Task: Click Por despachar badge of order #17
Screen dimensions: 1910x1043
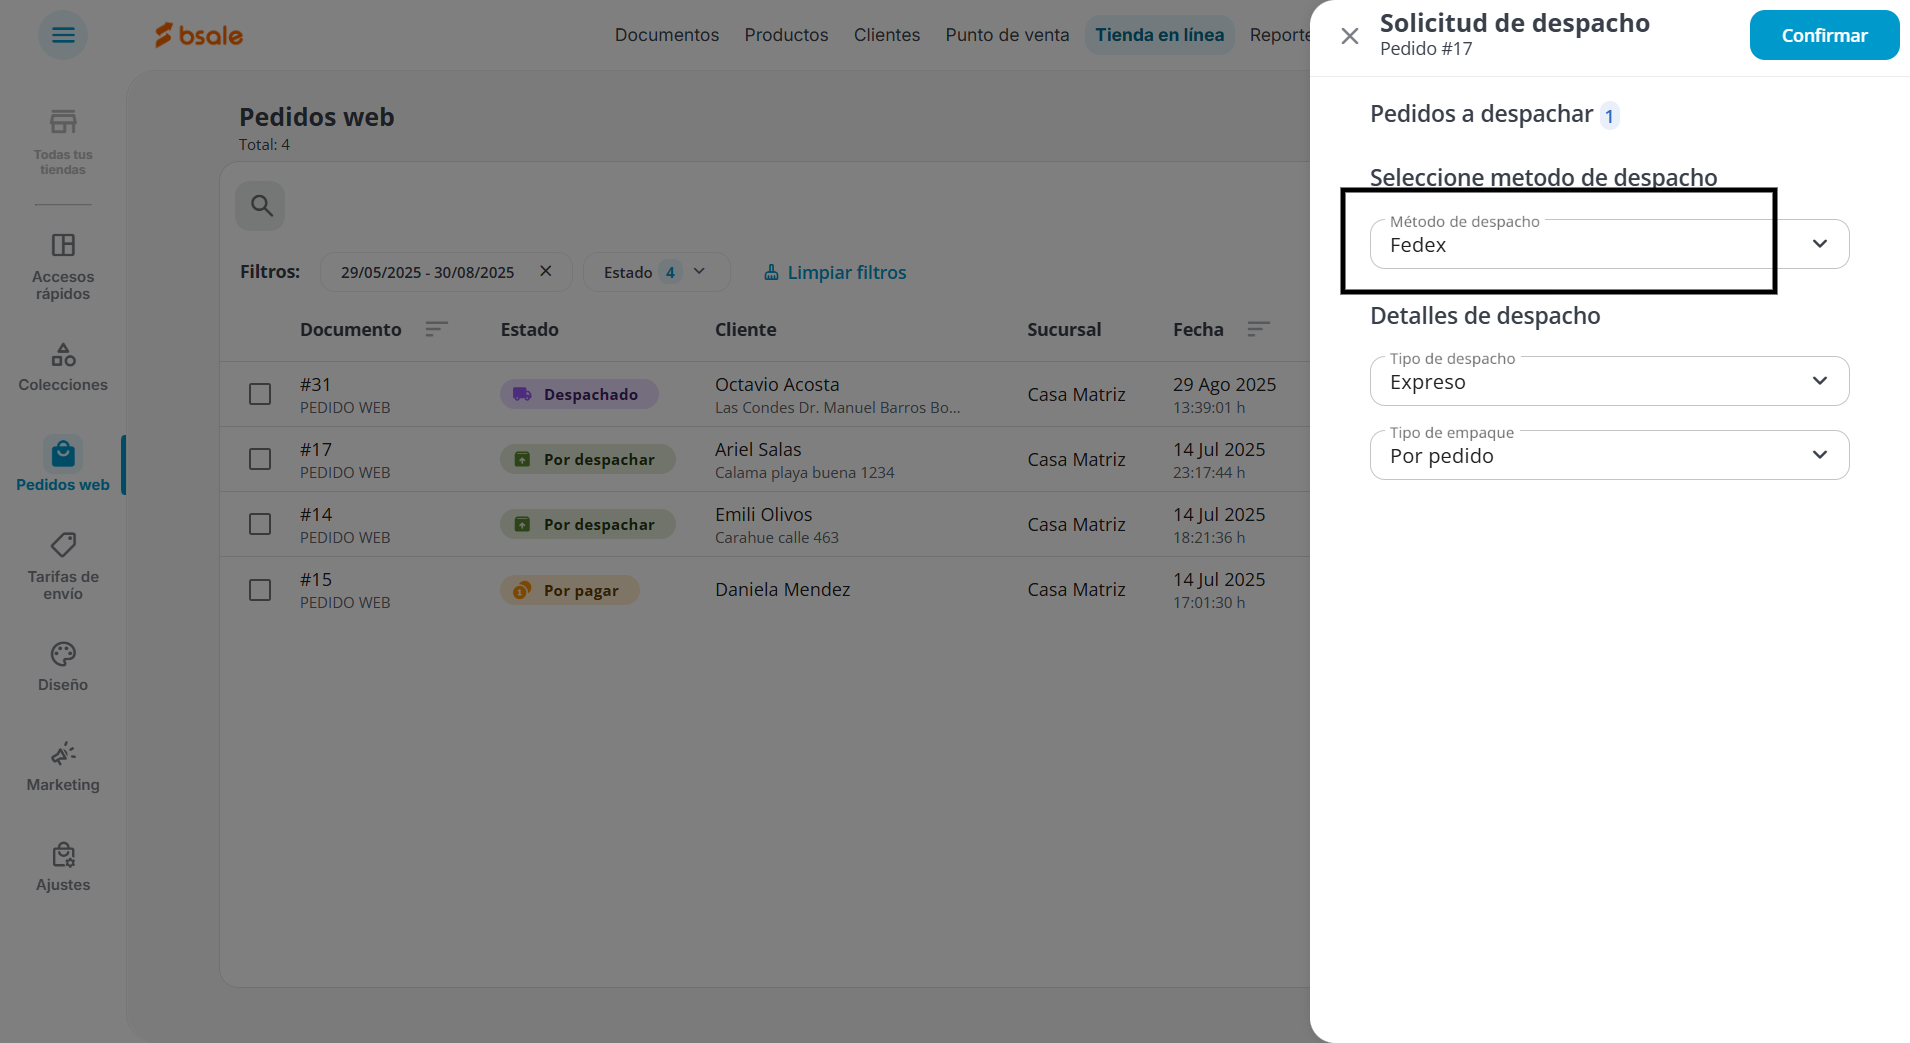Action: coord(588,459)
